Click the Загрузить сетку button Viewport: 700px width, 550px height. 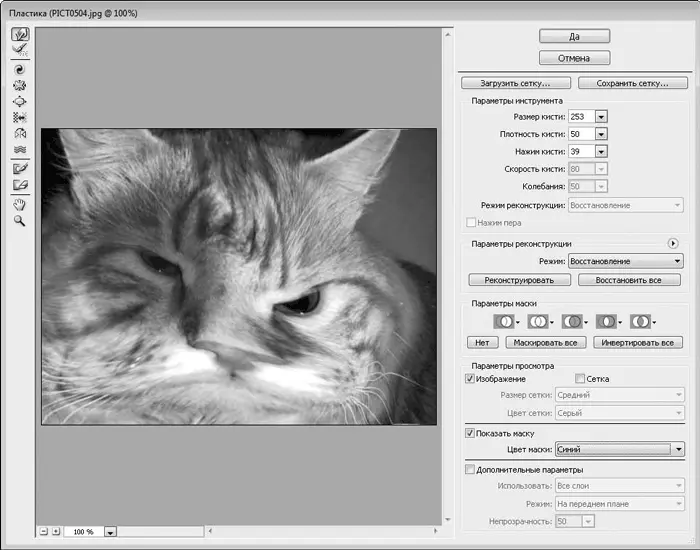coord(516,83)
